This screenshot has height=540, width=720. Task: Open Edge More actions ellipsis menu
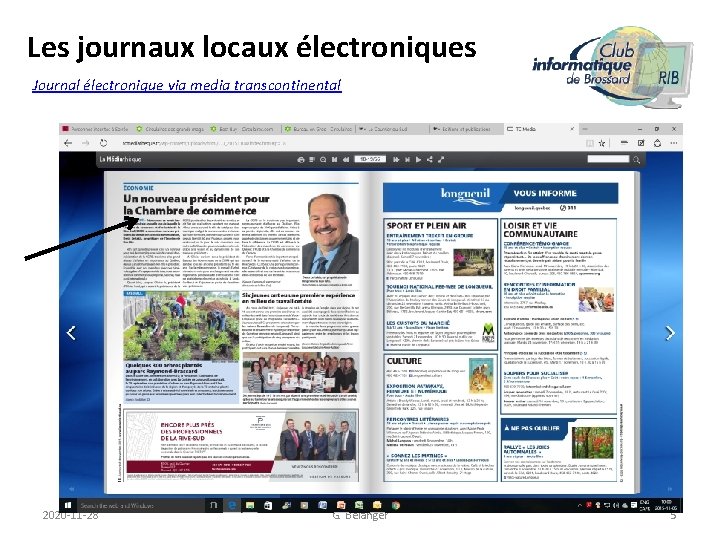pos(674,143)
